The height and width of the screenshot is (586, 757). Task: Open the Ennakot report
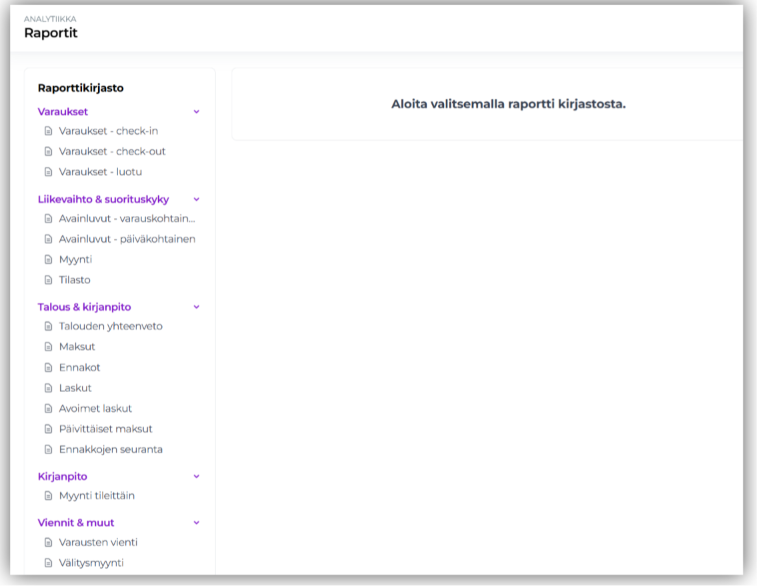tap(80, 367)
